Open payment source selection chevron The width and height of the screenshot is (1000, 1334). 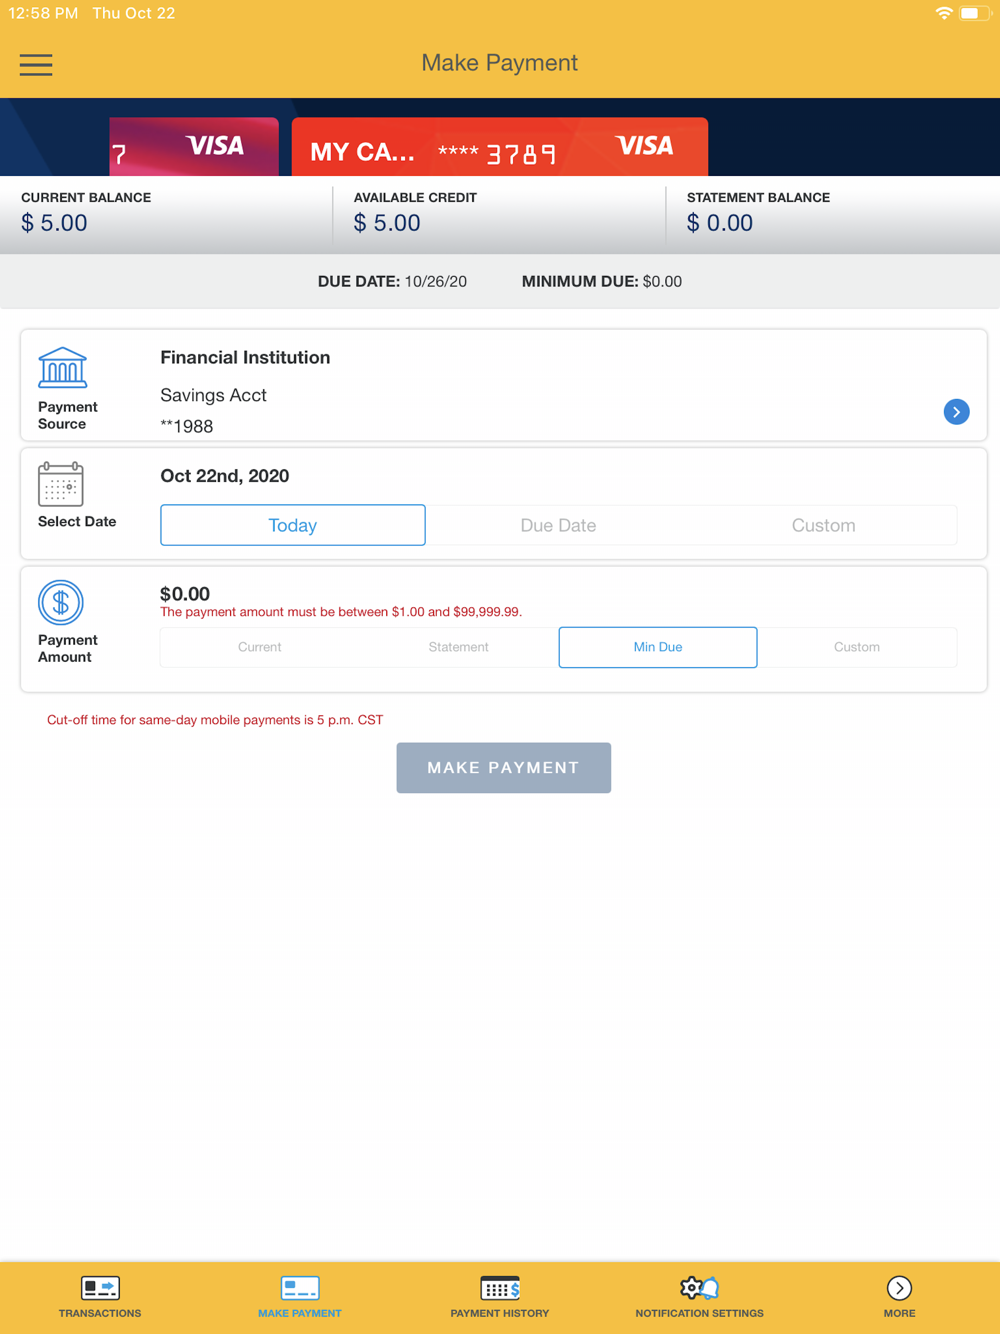pos(956,412)
